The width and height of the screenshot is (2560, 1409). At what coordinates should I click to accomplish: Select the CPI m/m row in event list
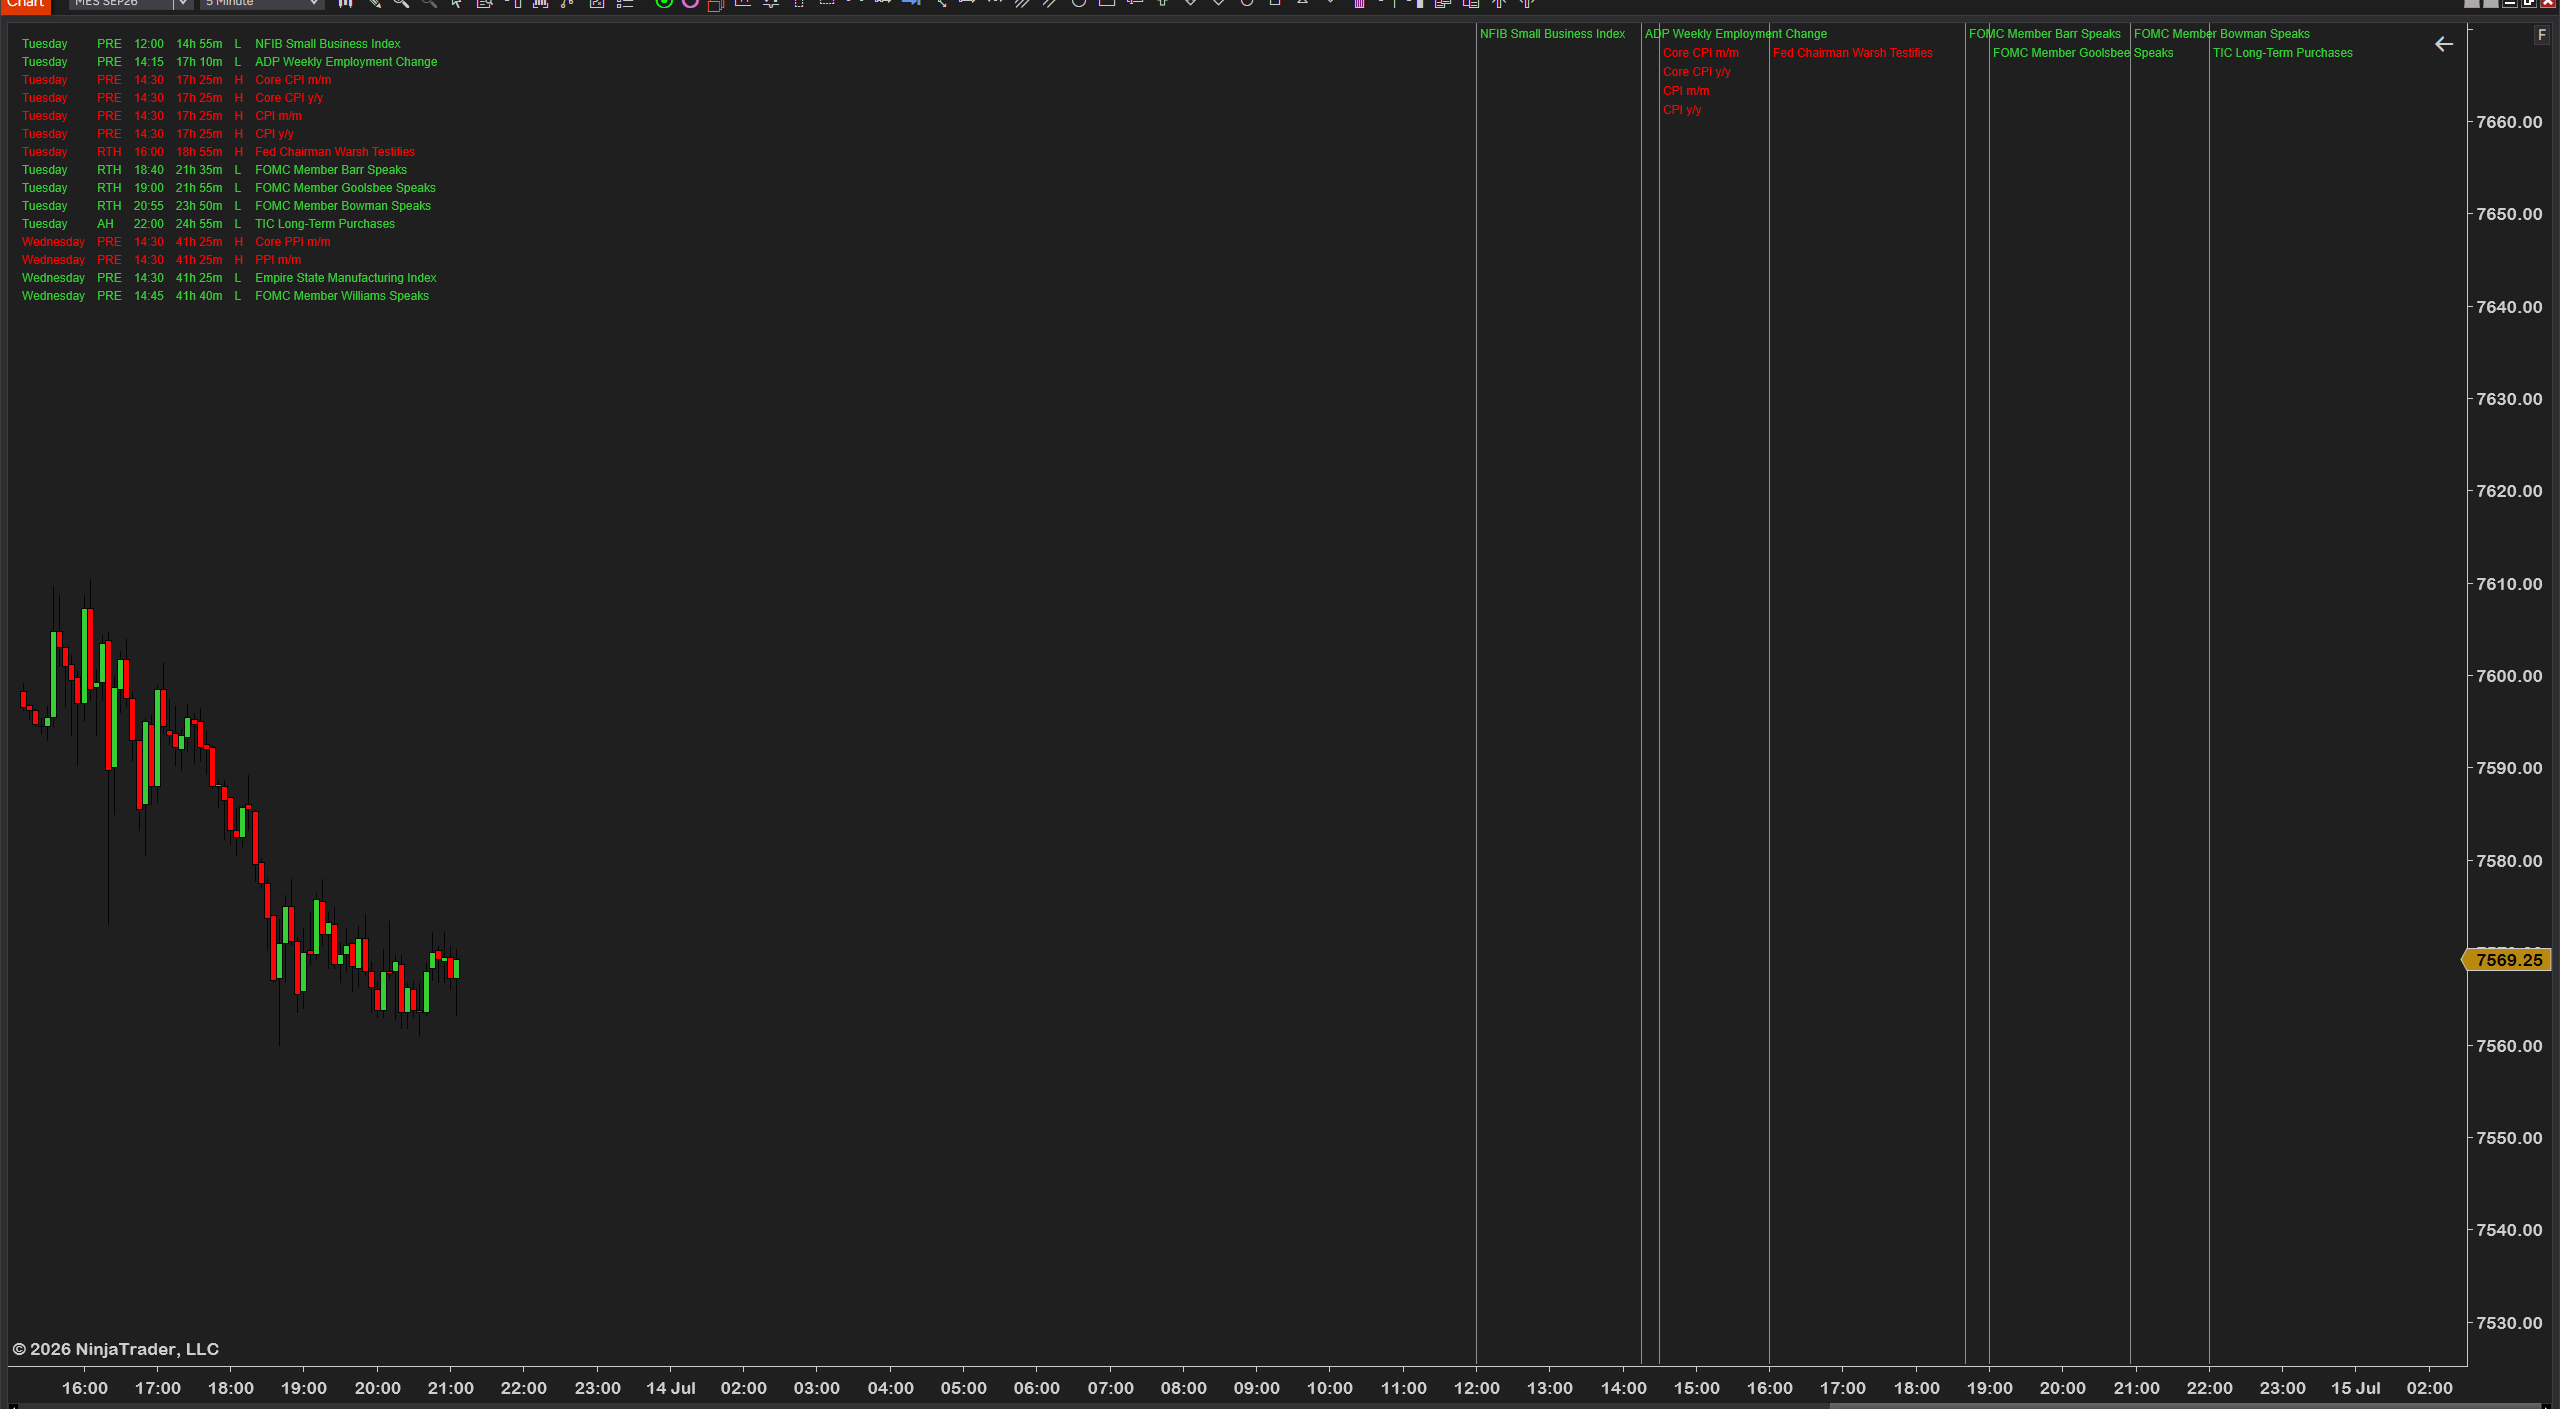pyautogui.click(x=161, y=116)
